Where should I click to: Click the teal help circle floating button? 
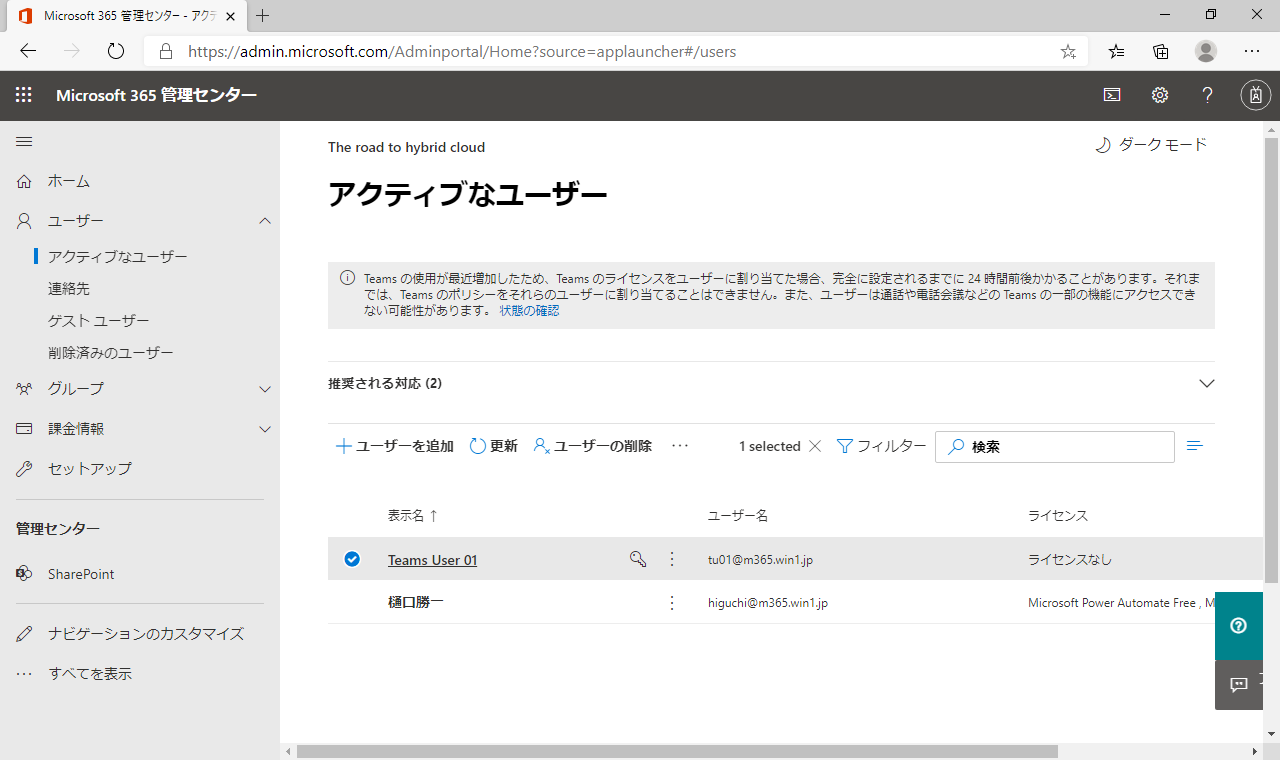coord(1239,626)
